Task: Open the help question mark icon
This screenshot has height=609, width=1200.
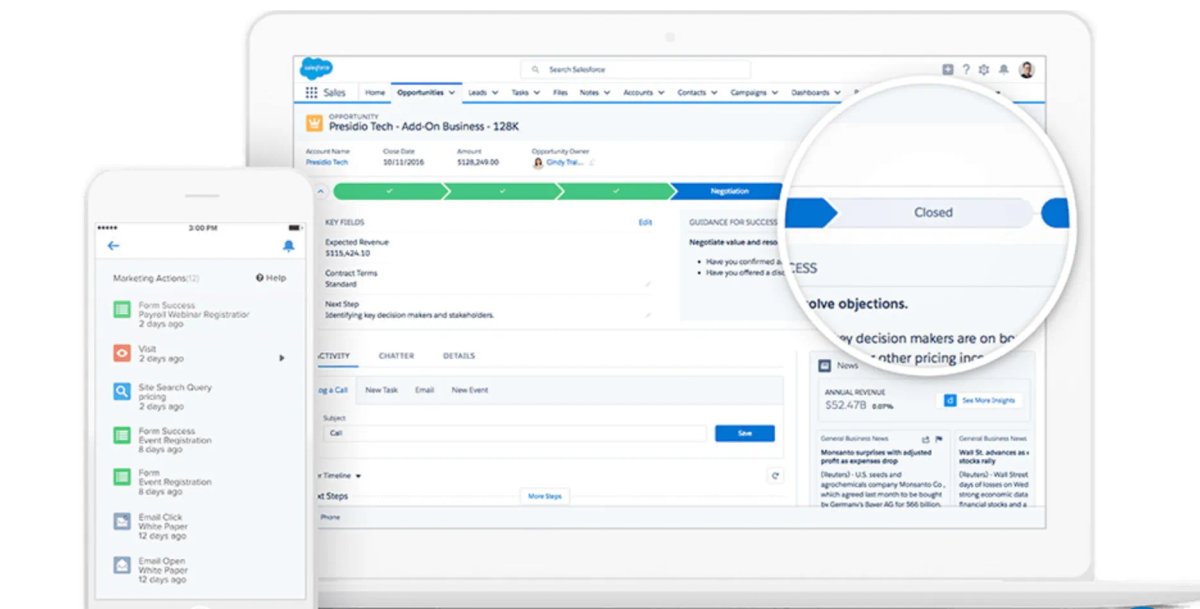Action: 966,69
